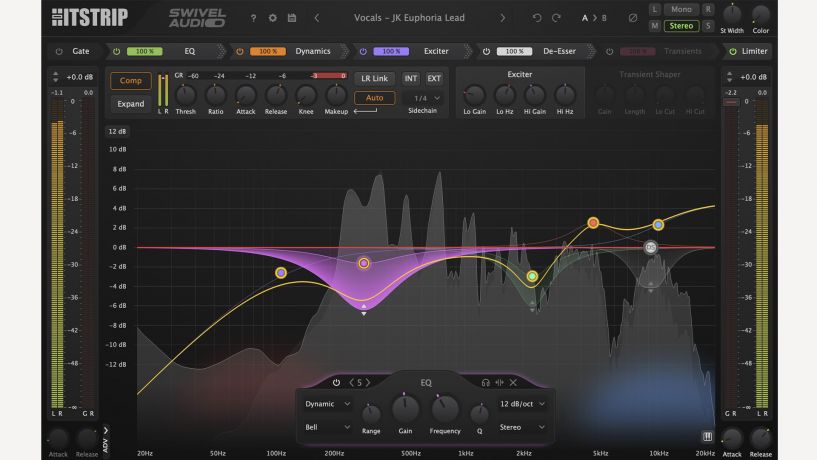This screenshot has height=460, width=817.
Task: Toggle the EQ band power button
Action: [336, 382]
